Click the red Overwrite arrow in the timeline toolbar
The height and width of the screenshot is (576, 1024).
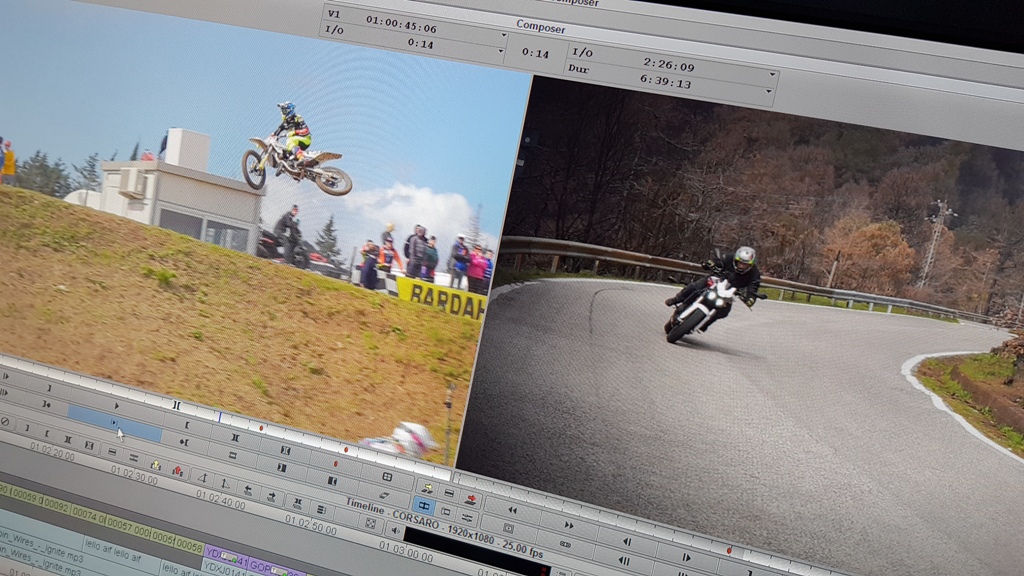178,470
